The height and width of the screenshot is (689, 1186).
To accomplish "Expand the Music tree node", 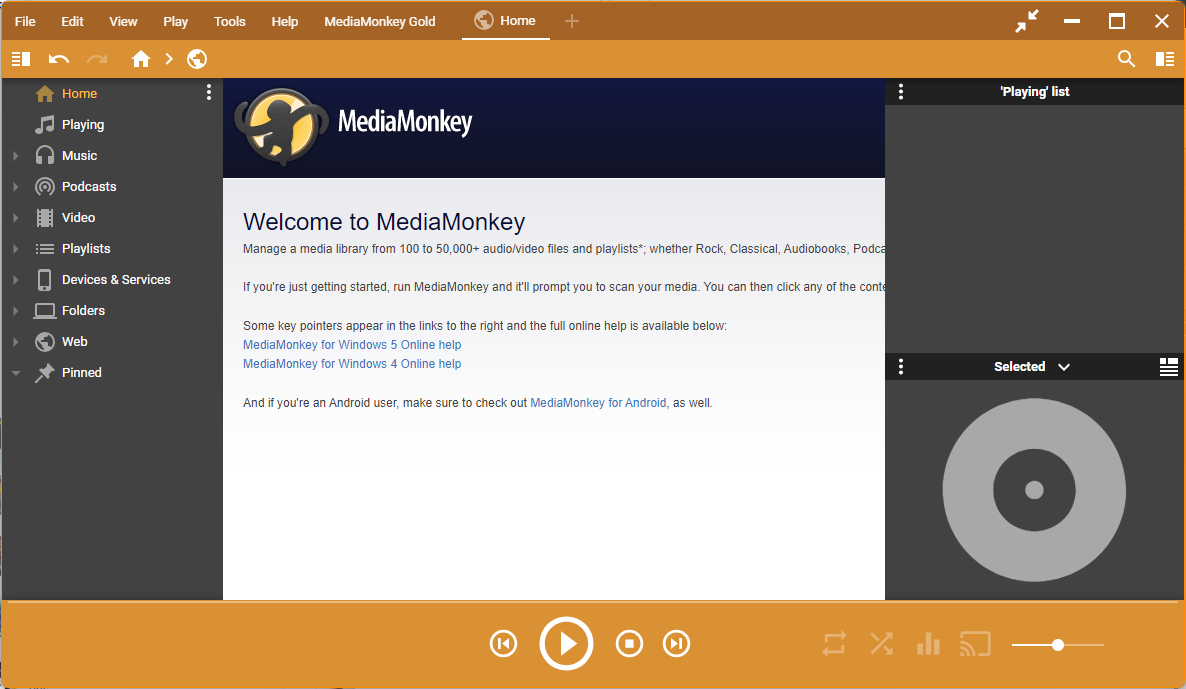I will click(16, 156).
